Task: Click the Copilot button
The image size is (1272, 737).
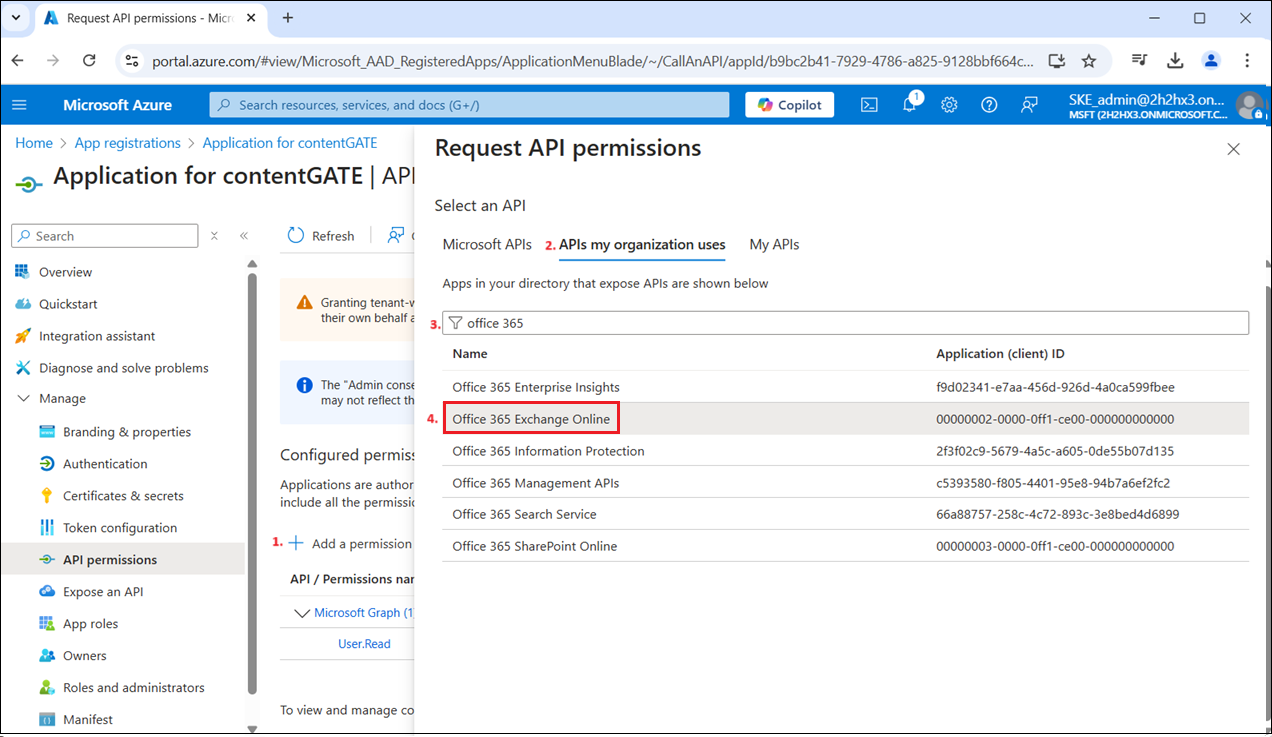Action: click(x=789, y=105)
